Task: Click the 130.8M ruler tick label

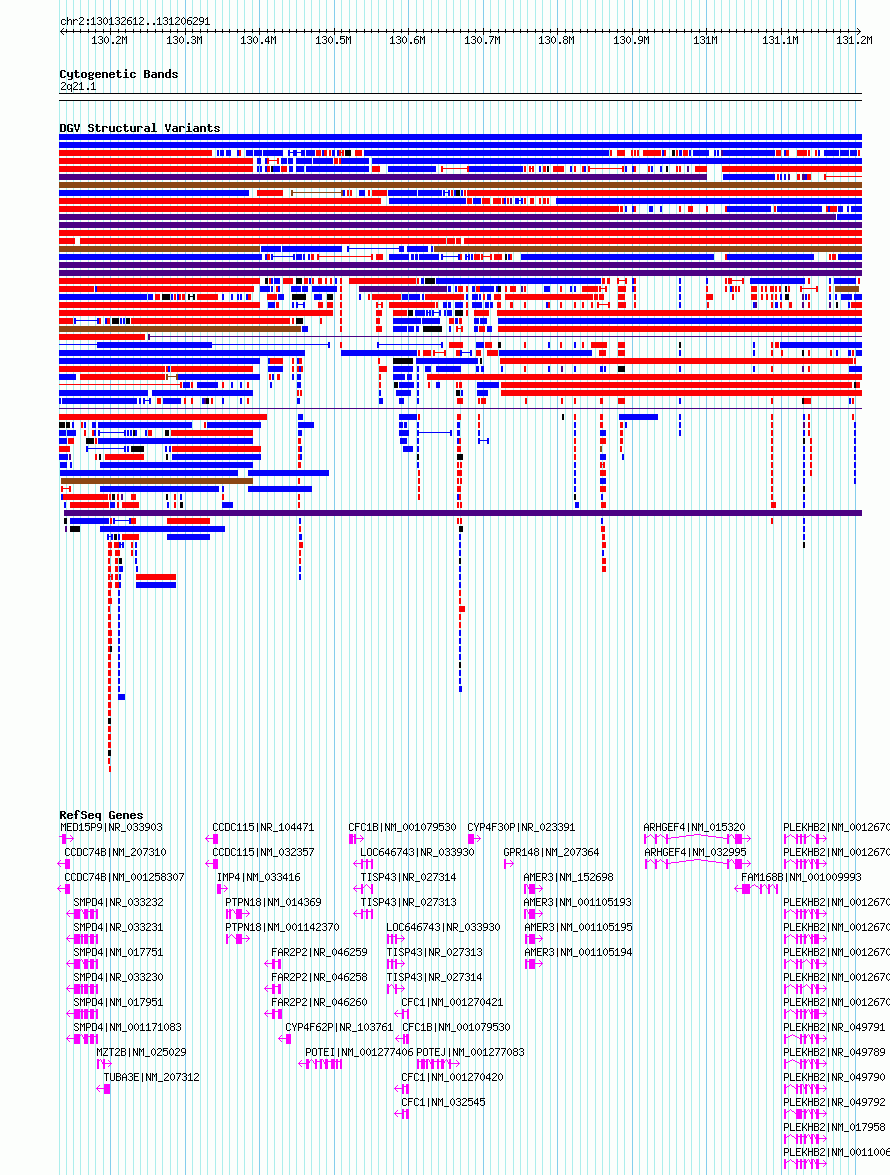Action: [556, 40]
